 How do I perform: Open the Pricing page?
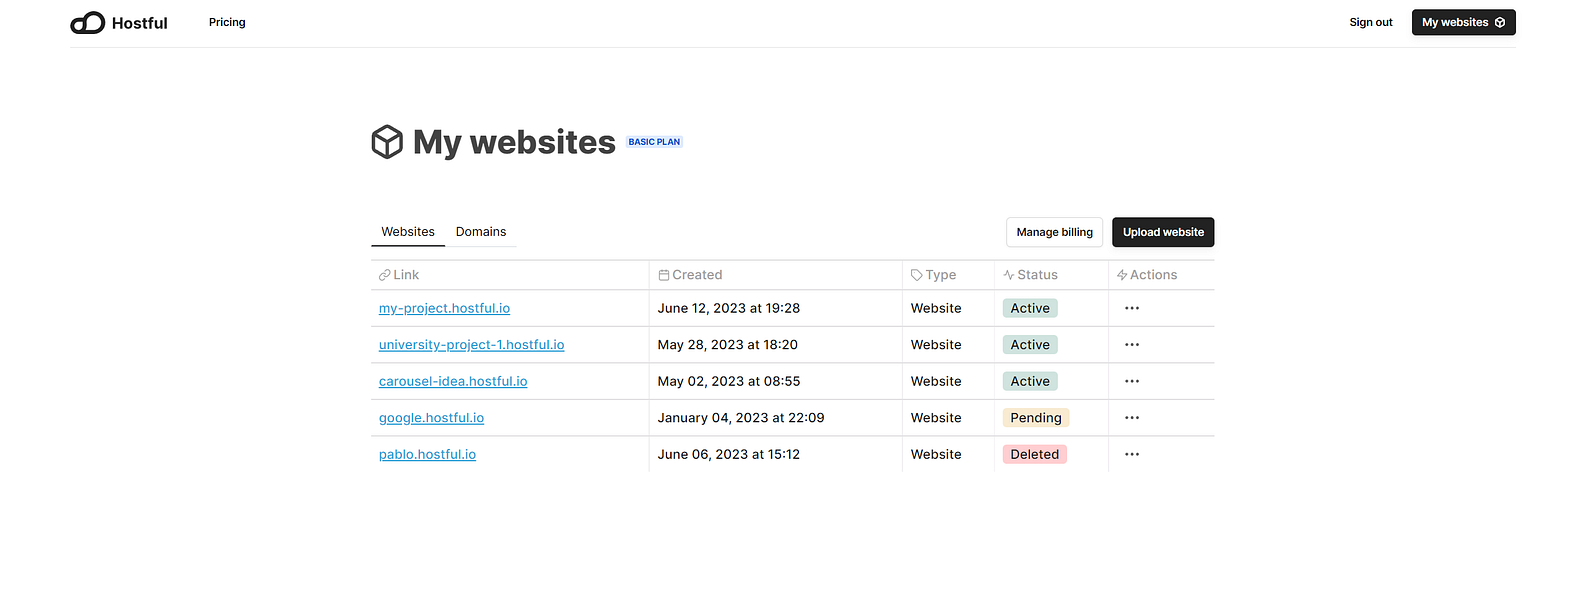tap(227, 22)
